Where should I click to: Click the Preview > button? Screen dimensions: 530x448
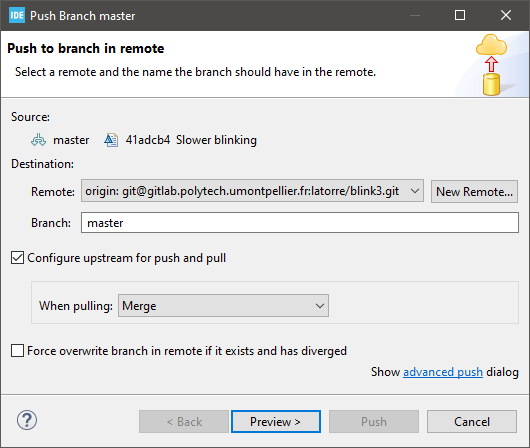[x=276, y=422]
